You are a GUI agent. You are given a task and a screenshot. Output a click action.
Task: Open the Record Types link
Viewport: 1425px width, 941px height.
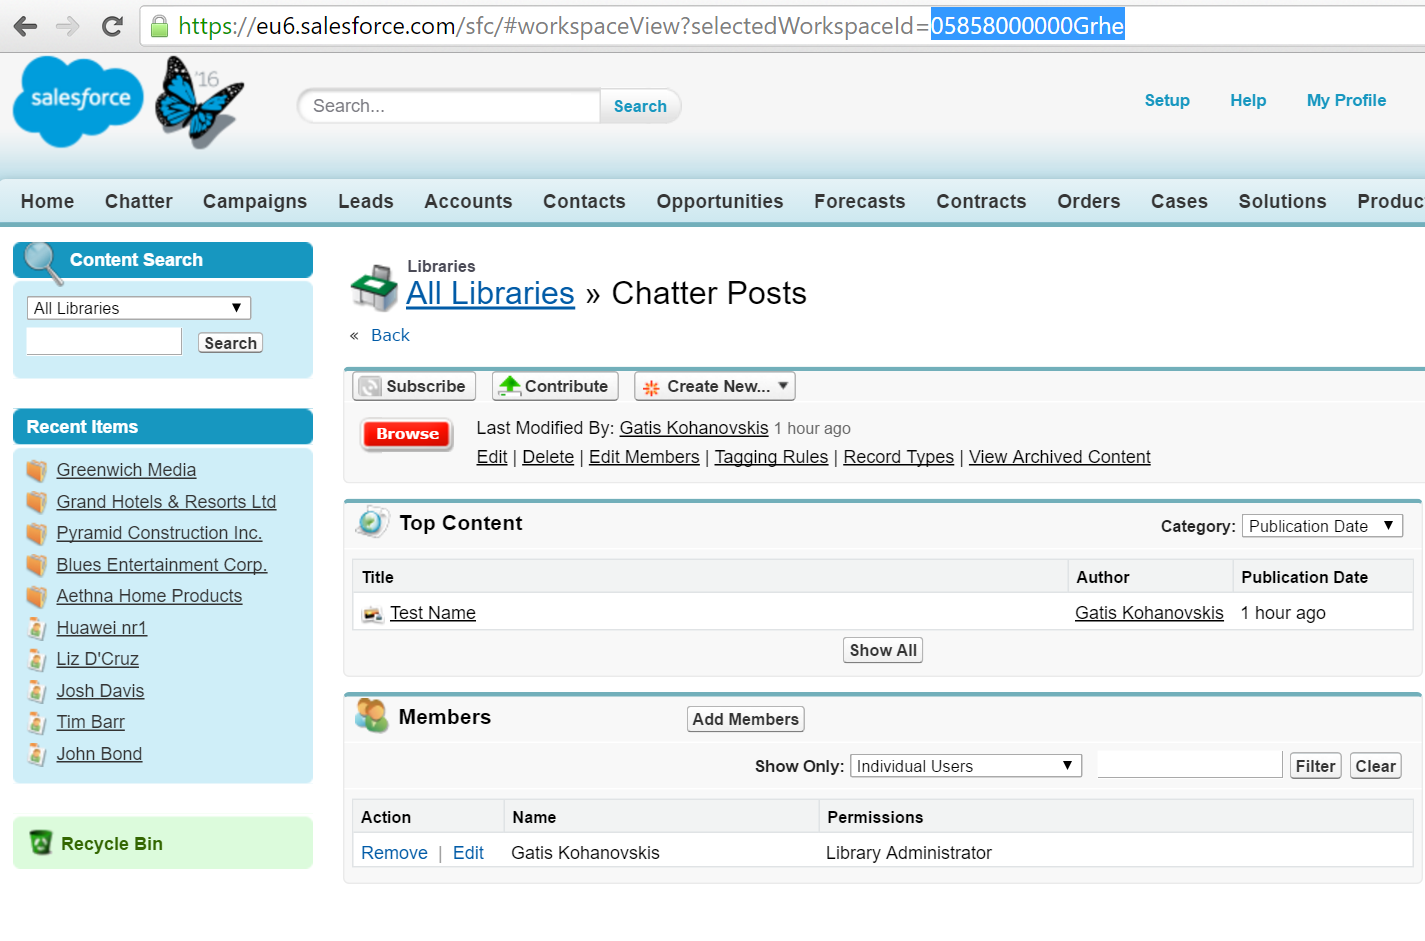[898, 457]
